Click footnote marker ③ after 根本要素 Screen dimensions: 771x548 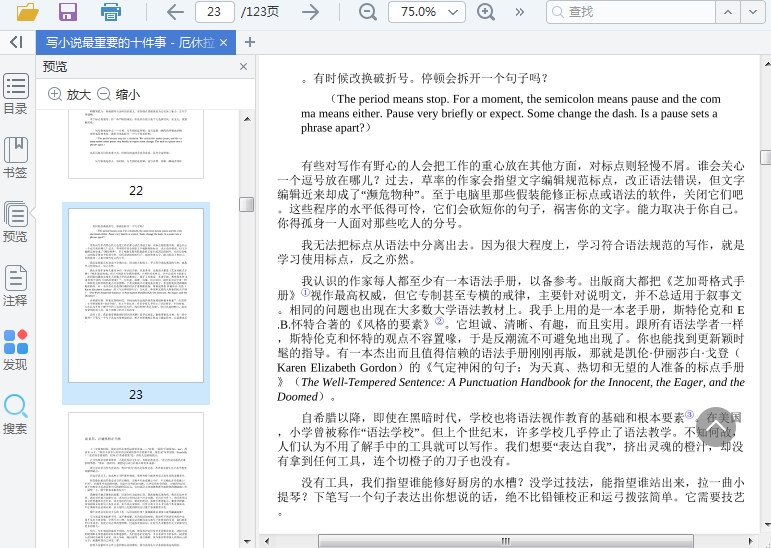point(689,415)
